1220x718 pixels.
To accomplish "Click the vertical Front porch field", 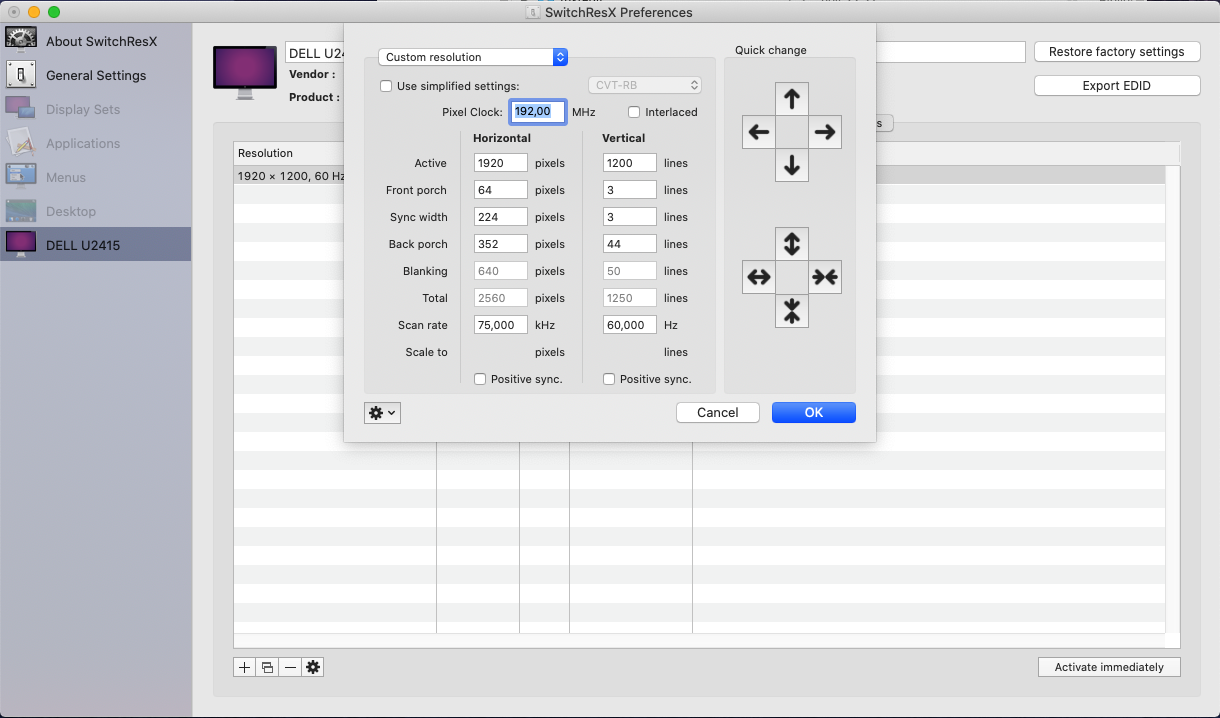I will 630,190.
